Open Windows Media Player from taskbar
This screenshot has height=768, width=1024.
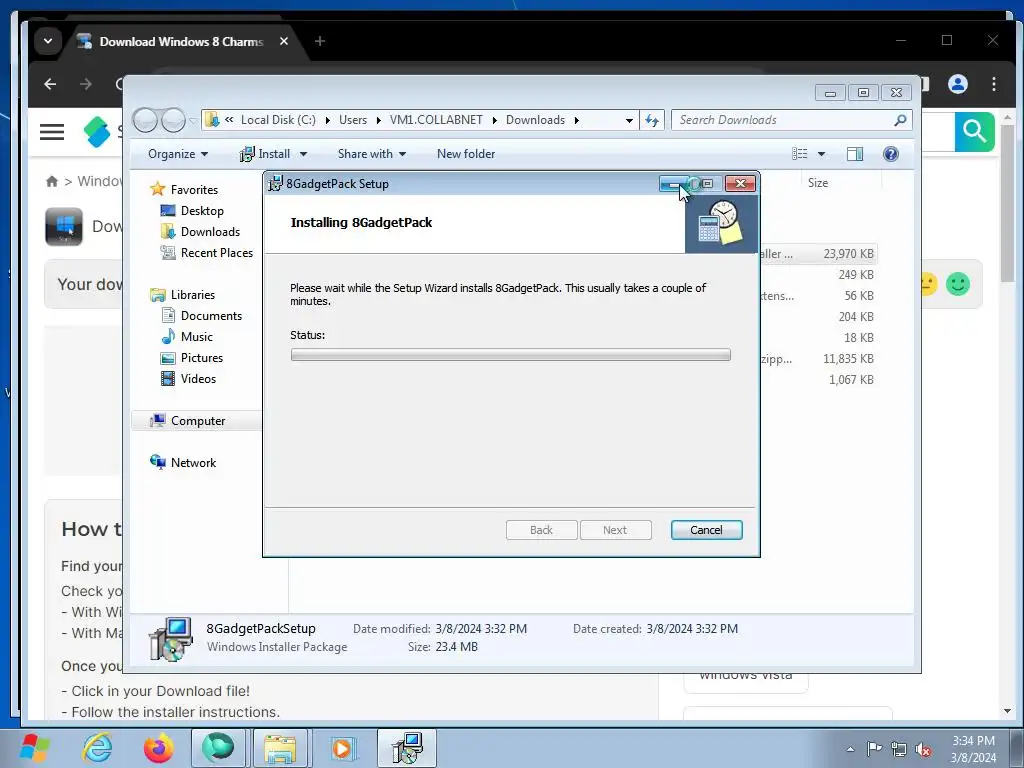[342, 748]
